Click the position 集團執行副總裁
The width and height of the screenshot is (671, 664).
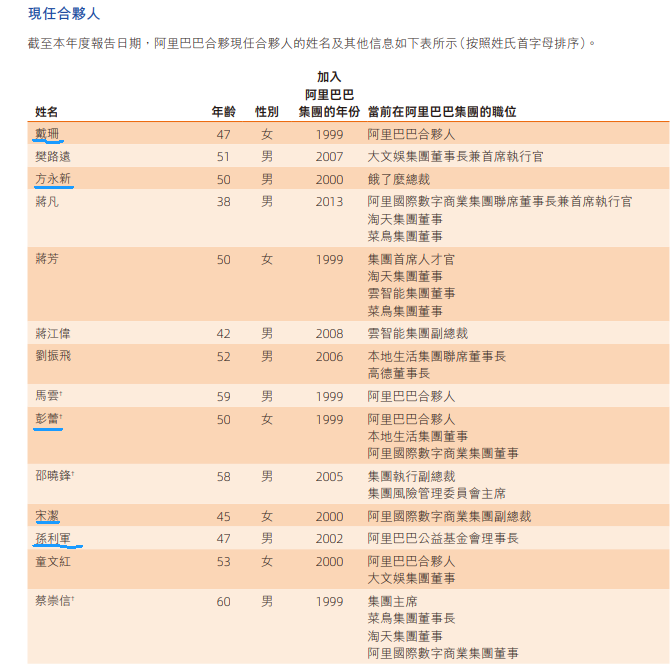411,476
